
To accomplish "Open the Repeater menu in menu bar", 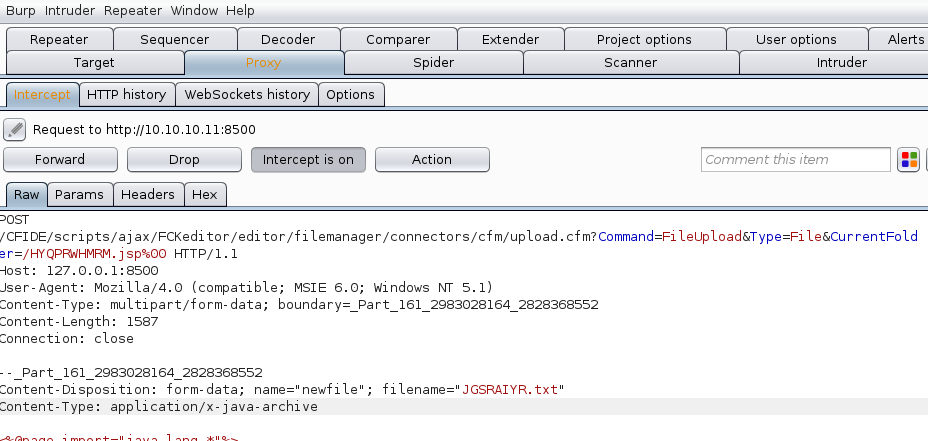I will [133, 11].
